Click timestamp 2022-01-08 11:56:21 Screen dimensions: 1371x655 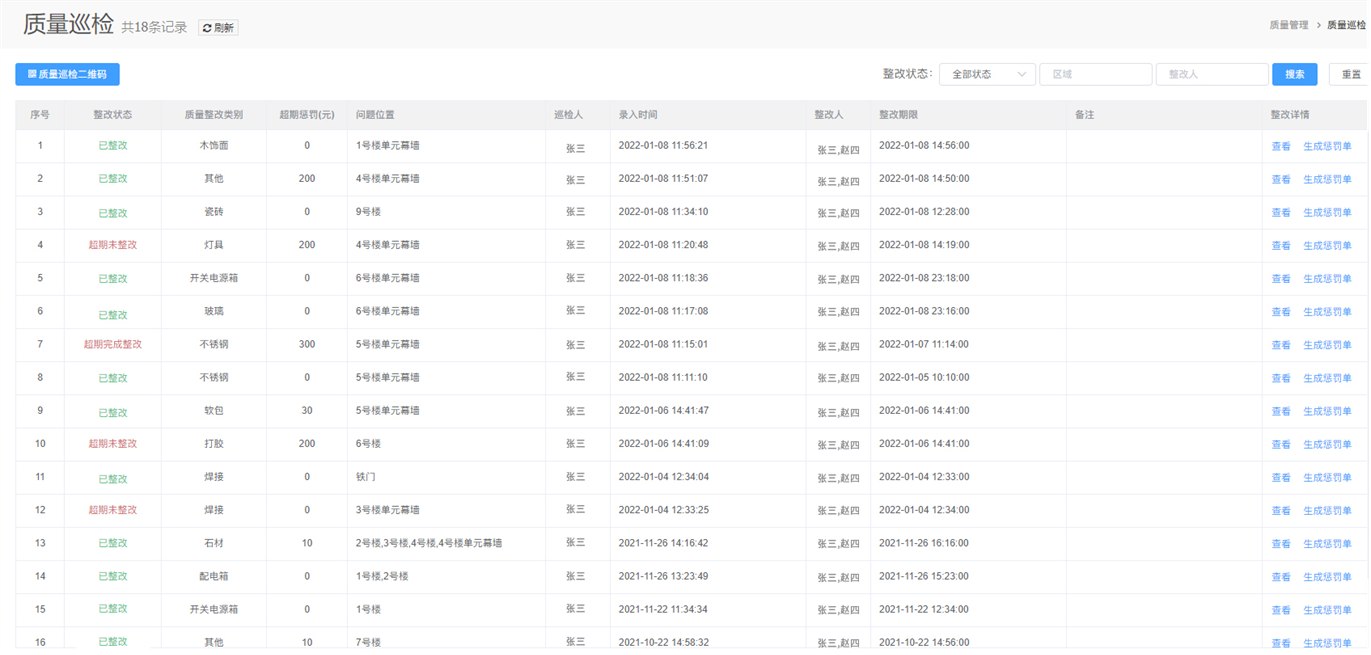(664, 145)
